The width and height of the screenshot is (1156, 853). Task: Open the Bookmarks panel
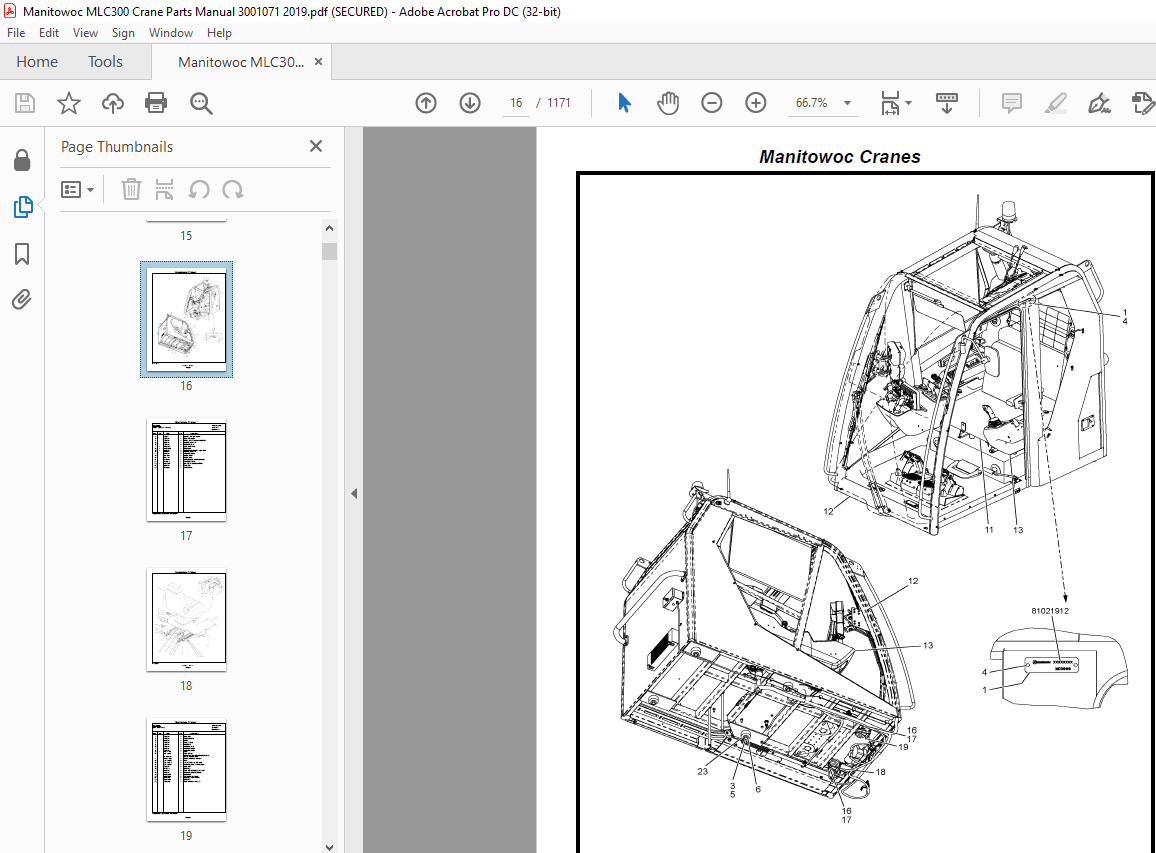[22, 254]
